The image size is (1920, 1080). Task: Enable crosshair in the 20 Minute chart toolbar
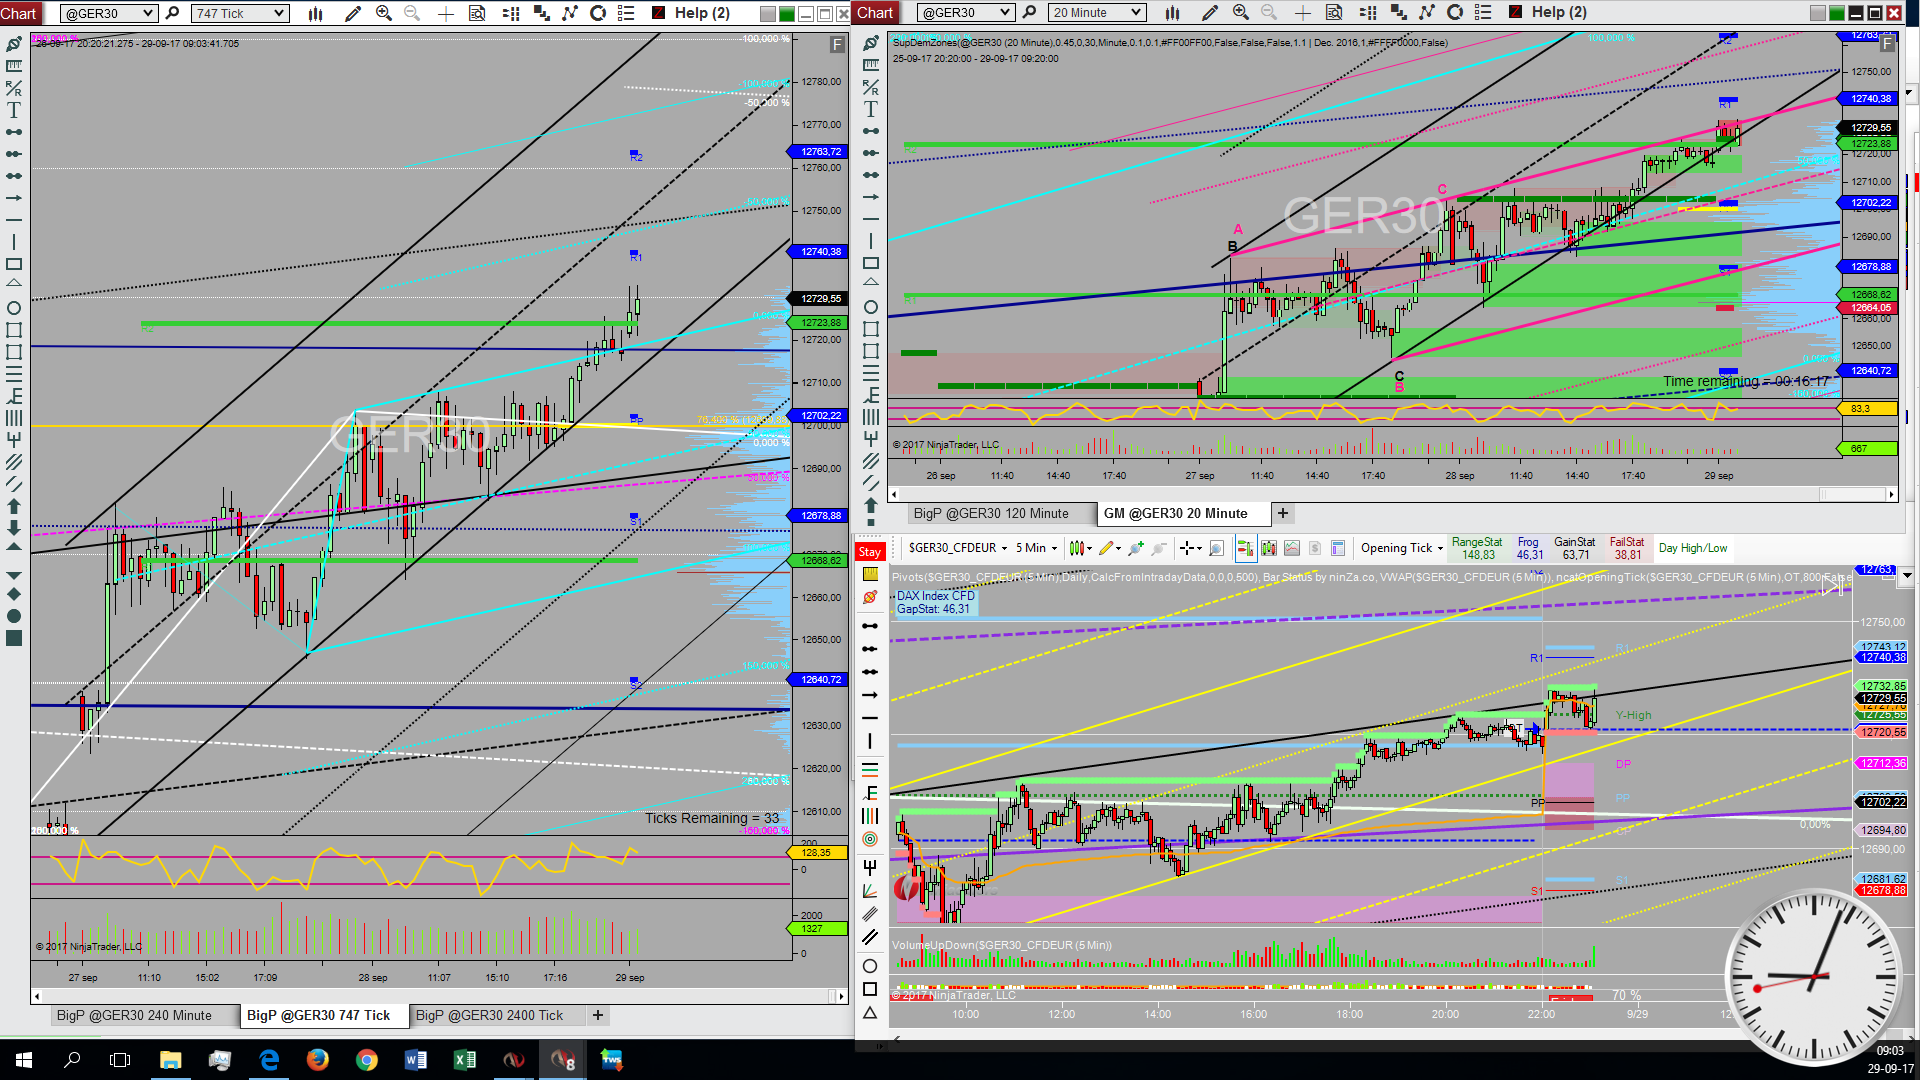click(x=1303, y=13)
